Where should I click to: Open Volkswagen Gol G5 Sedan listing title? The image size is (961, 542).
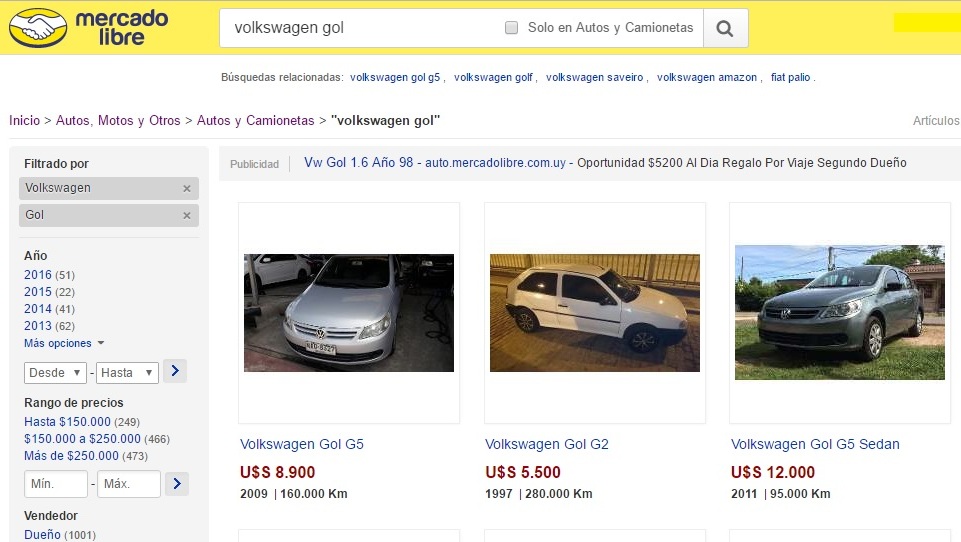(815, 444)
